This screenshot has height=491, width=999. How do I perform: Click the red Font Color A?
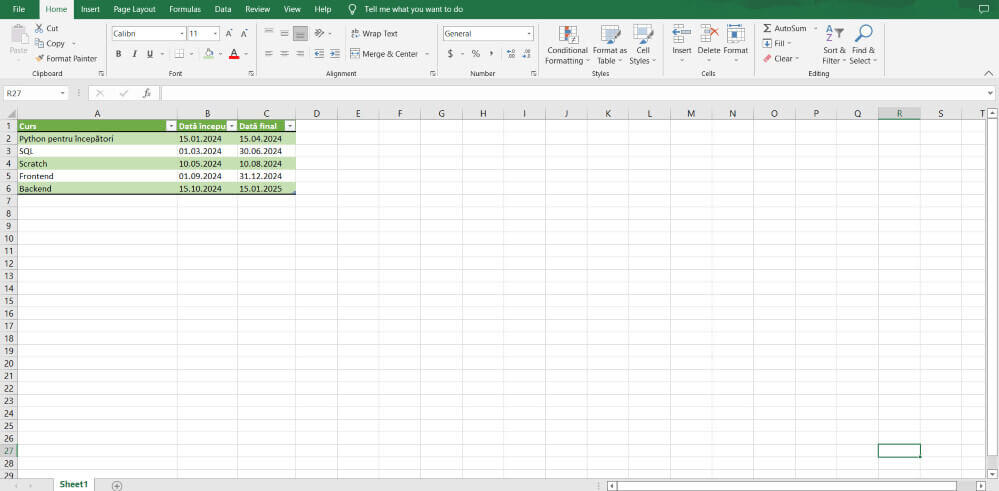pos(234,54)
